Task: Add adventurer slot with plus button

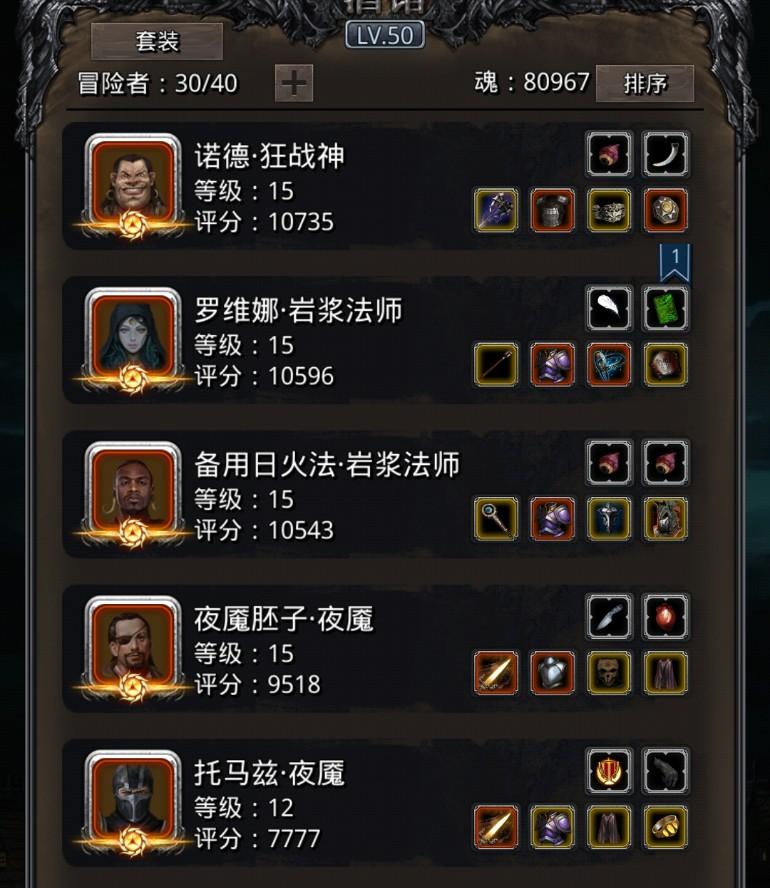Action: coord(294,83)
